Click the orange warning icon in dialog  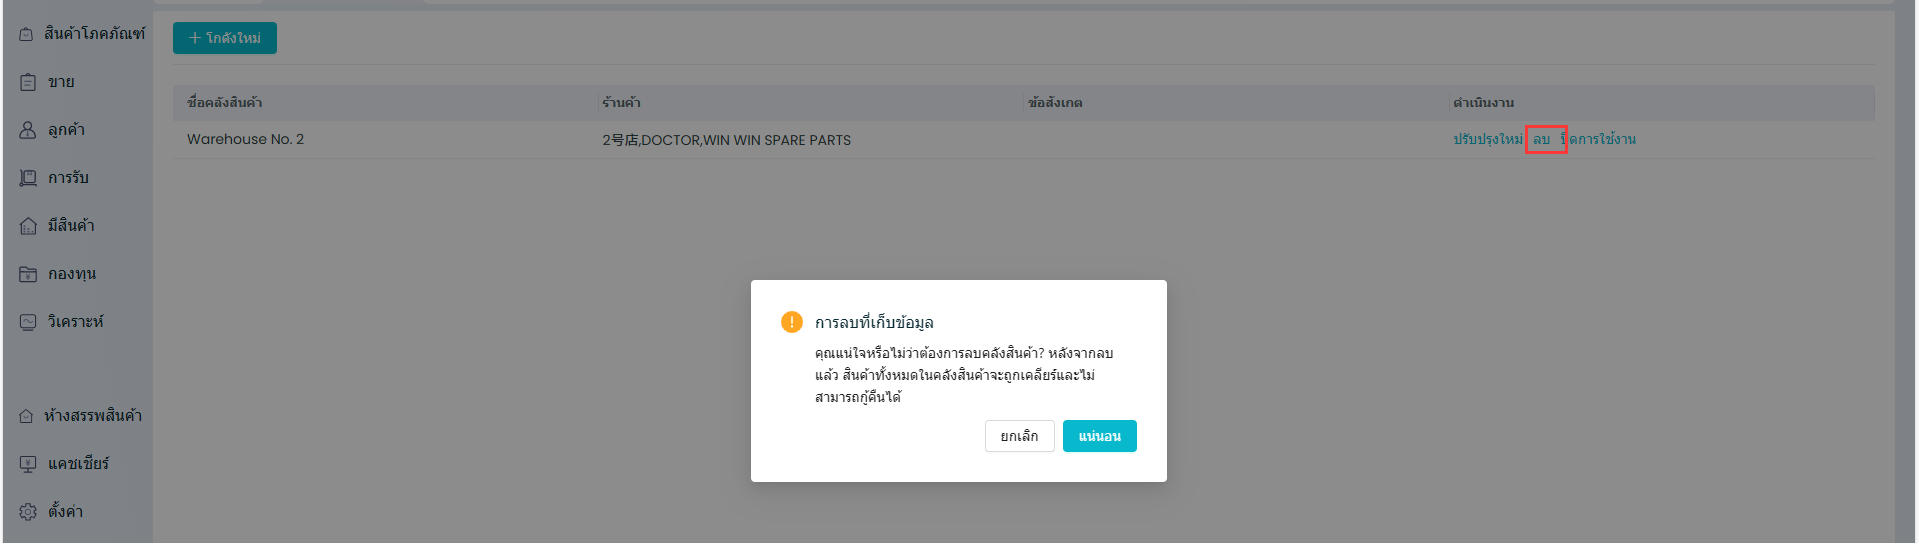(791, 322)
